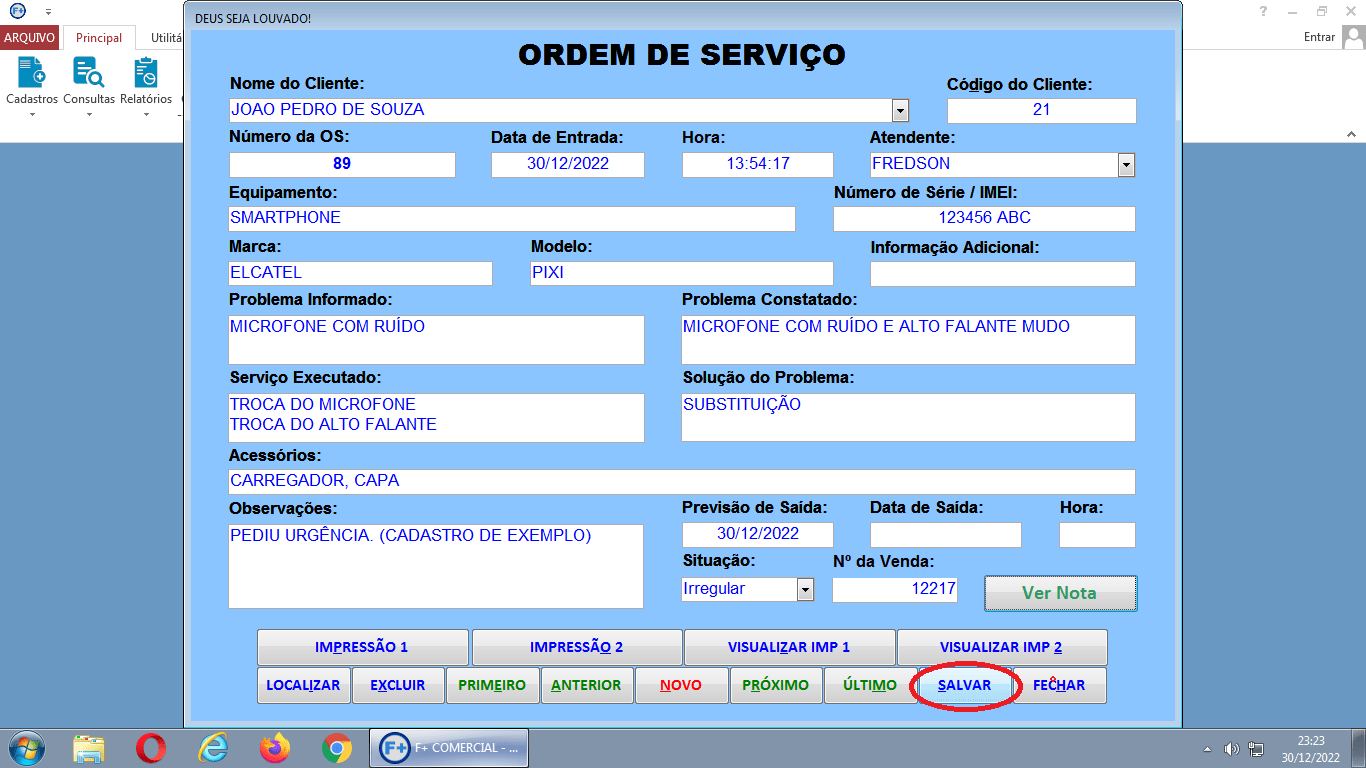Screen dimensions: 1366x768
Task: Switch to F+ COMERCIAL taskbar item
Action: pos(449,748)
